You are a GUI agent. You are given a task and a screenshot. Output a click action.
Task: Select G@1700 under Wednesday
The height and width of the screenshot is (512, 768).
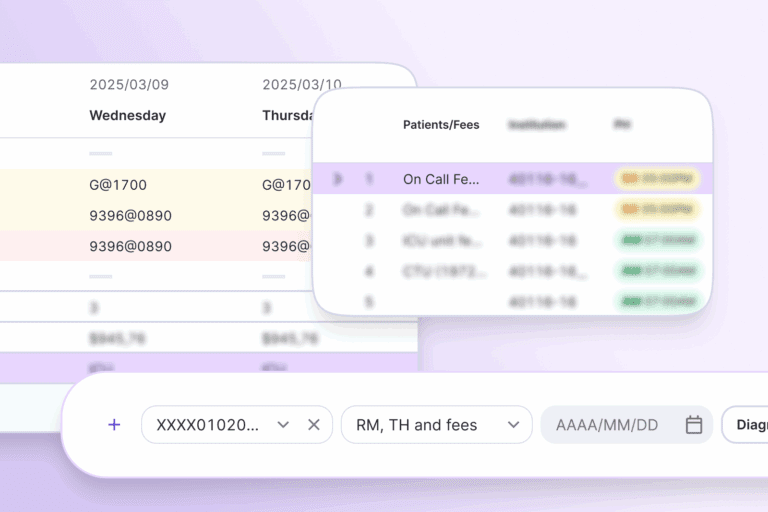pos(118,185)
